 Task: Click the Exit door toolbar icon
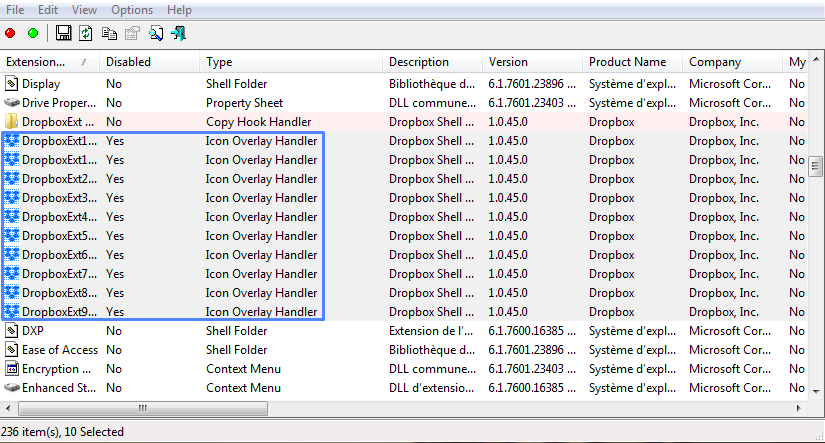179,33
